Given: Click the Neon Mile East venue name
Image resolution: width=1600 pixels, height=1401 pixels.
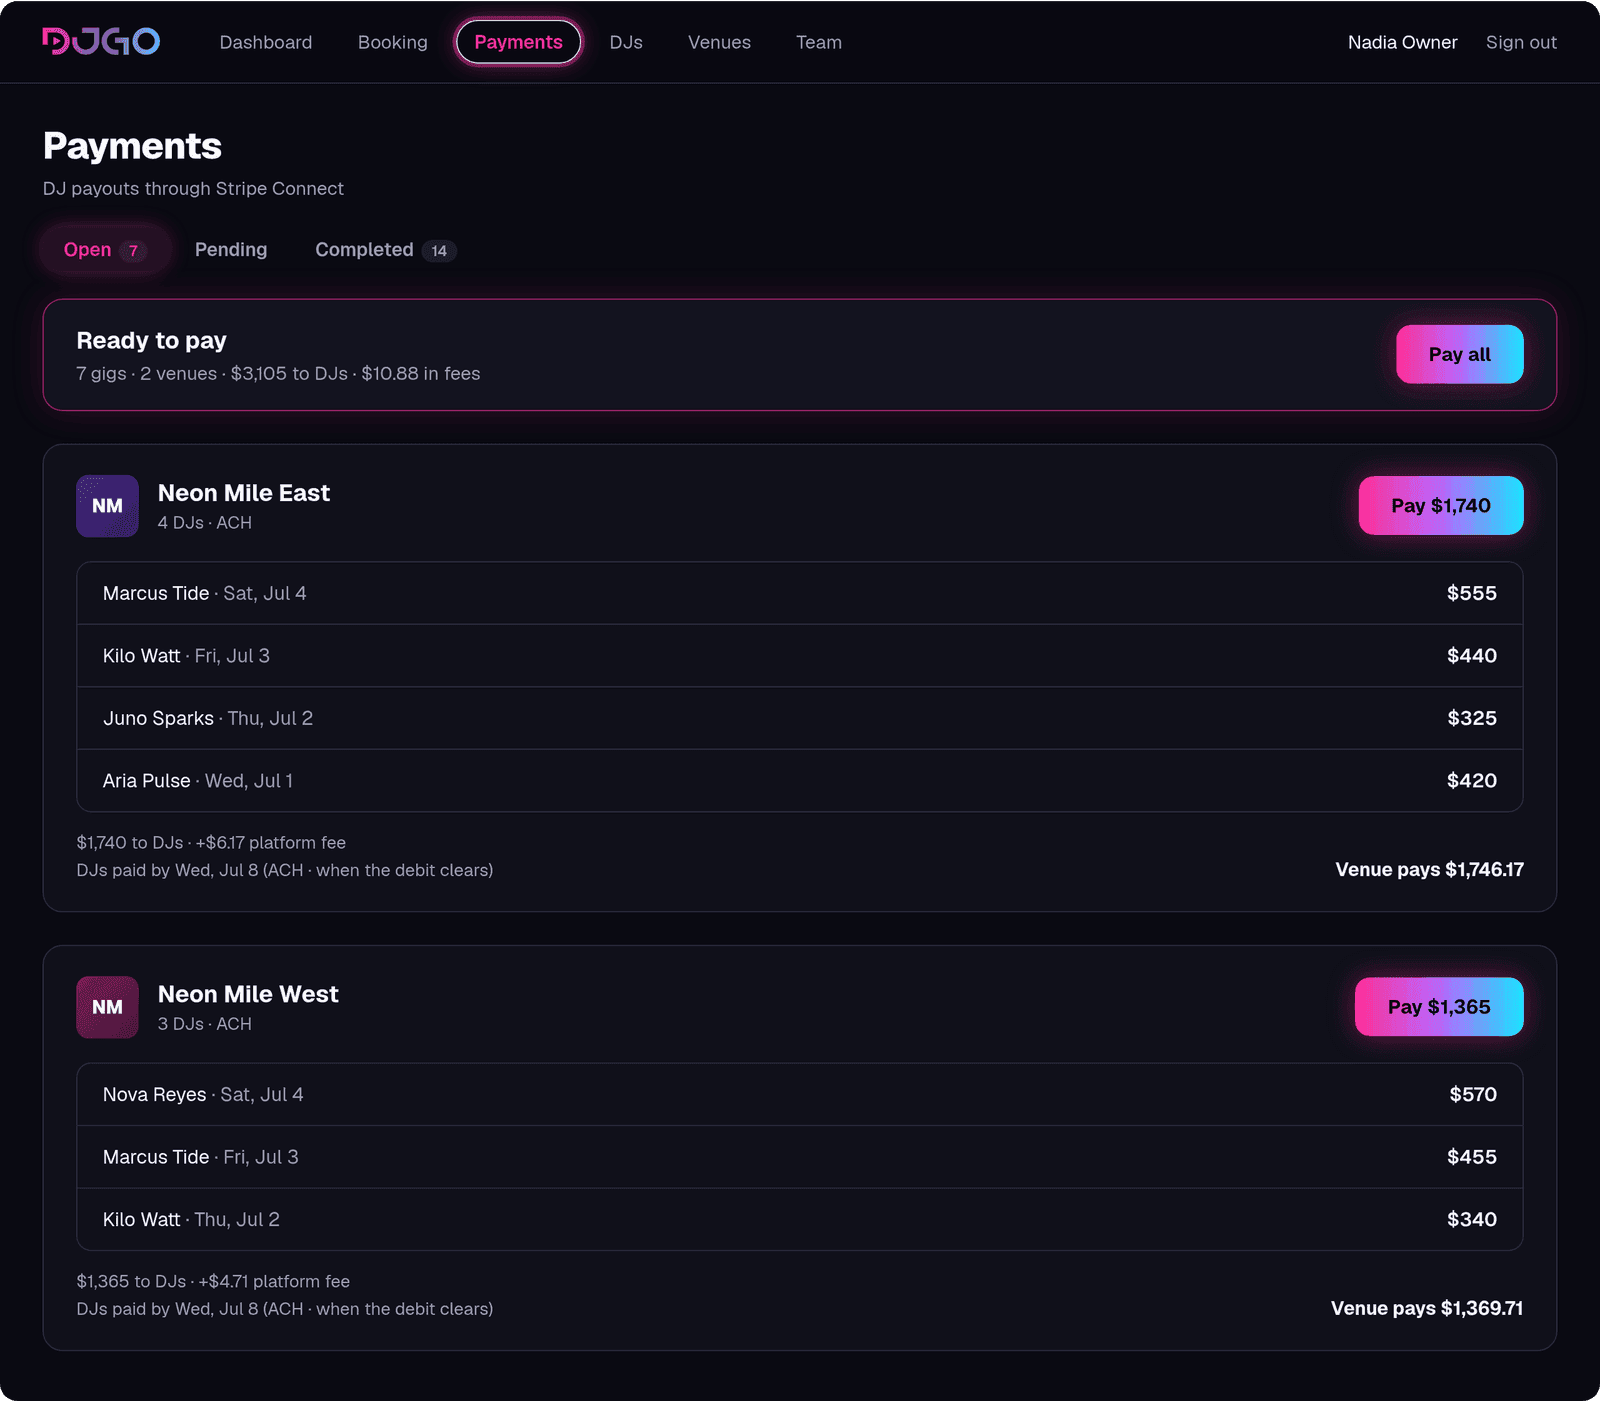Looking at the screenshot, I should [244, 493].
